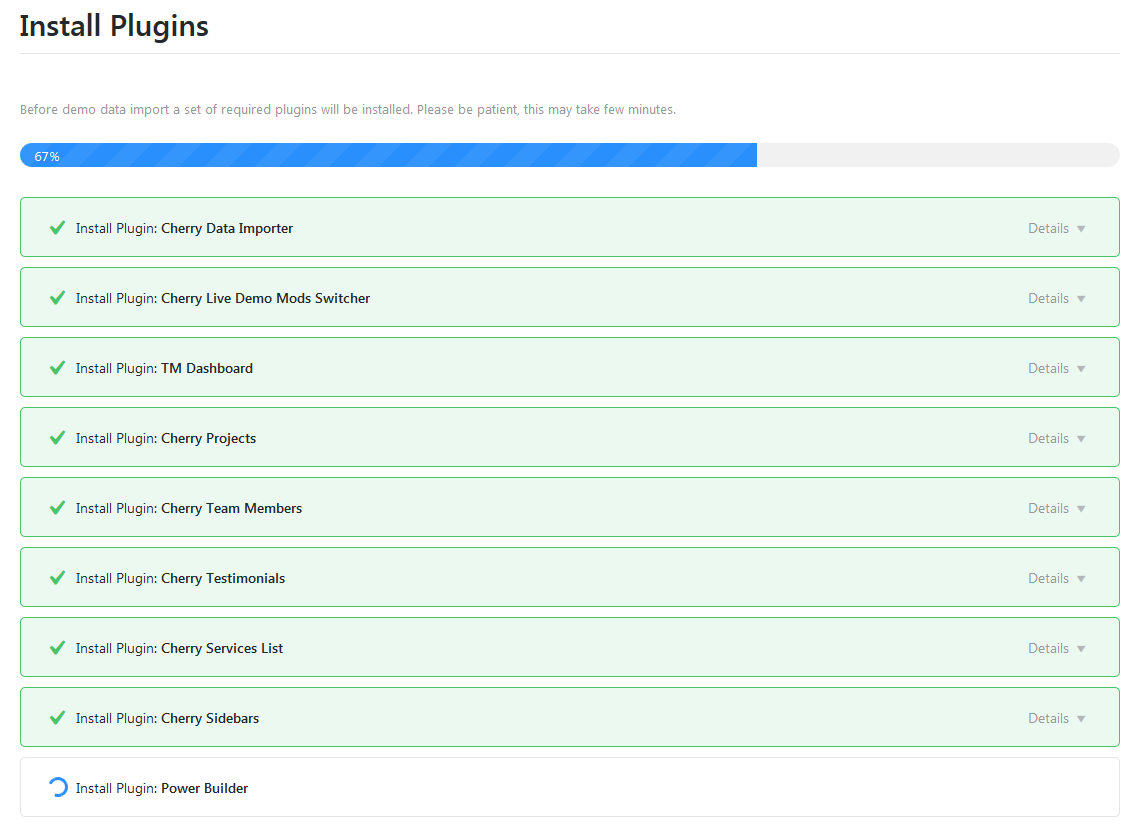Image resolution: width=1138 pixels, height=829 pixels.
Task: Click the Cherry Services List checkmark icon
Action: 58,648
